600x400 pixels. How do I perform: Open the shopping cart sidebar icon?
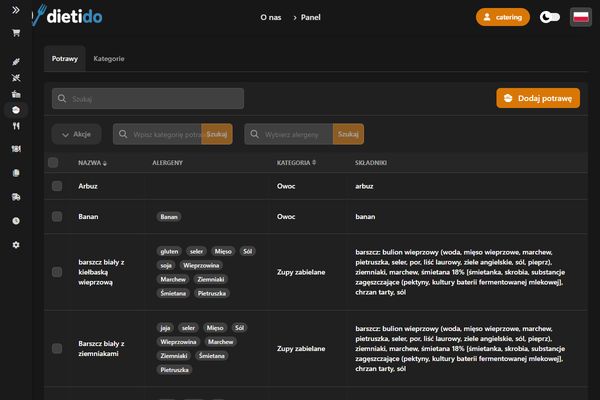click(x=16, y=33)
